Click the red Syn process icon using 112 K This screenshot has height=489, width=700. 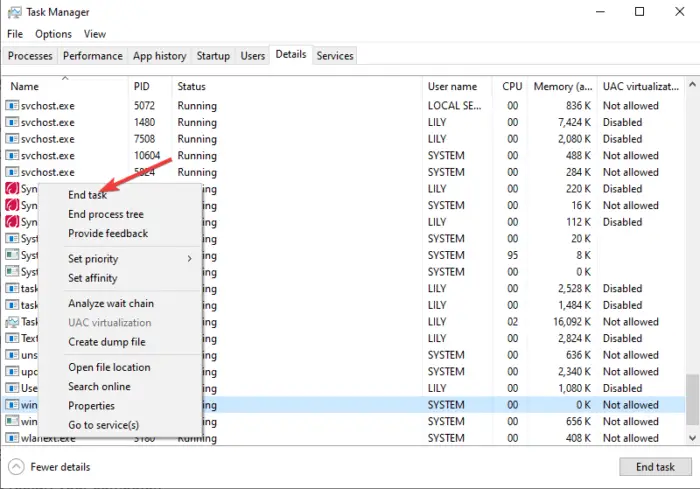point(12,222)
